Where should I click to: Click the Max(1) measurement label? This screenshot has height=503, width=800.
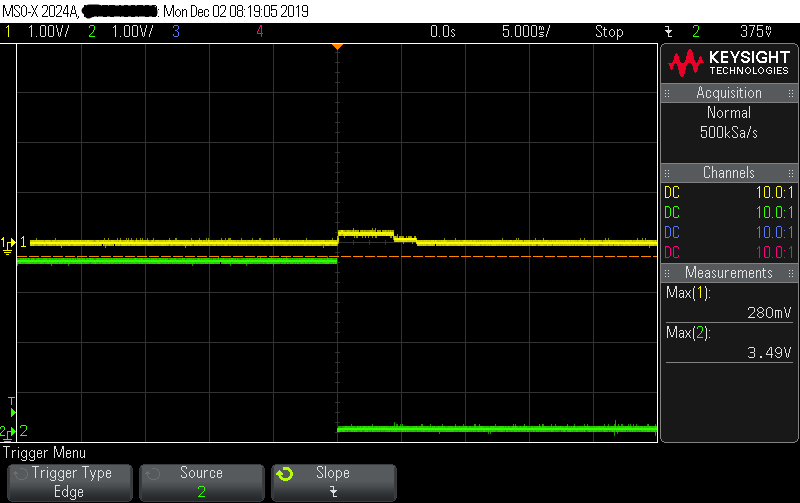(x=688, y=293)
